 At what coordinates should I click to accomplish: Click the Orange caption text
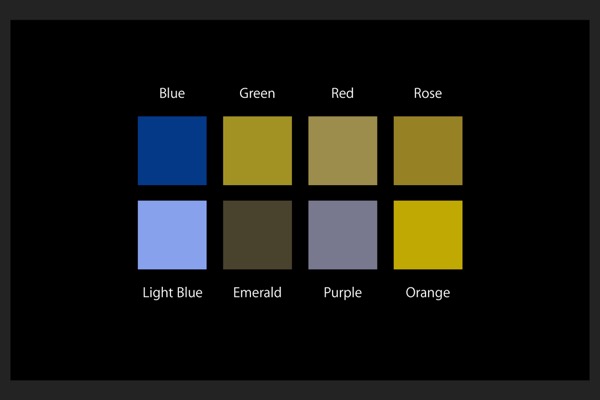[428, 293]
